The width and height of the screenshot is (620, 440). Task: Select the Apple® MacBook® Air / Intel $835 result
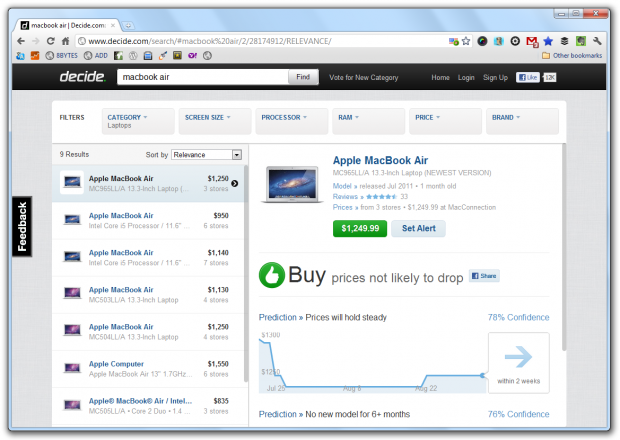pos(148,406)
